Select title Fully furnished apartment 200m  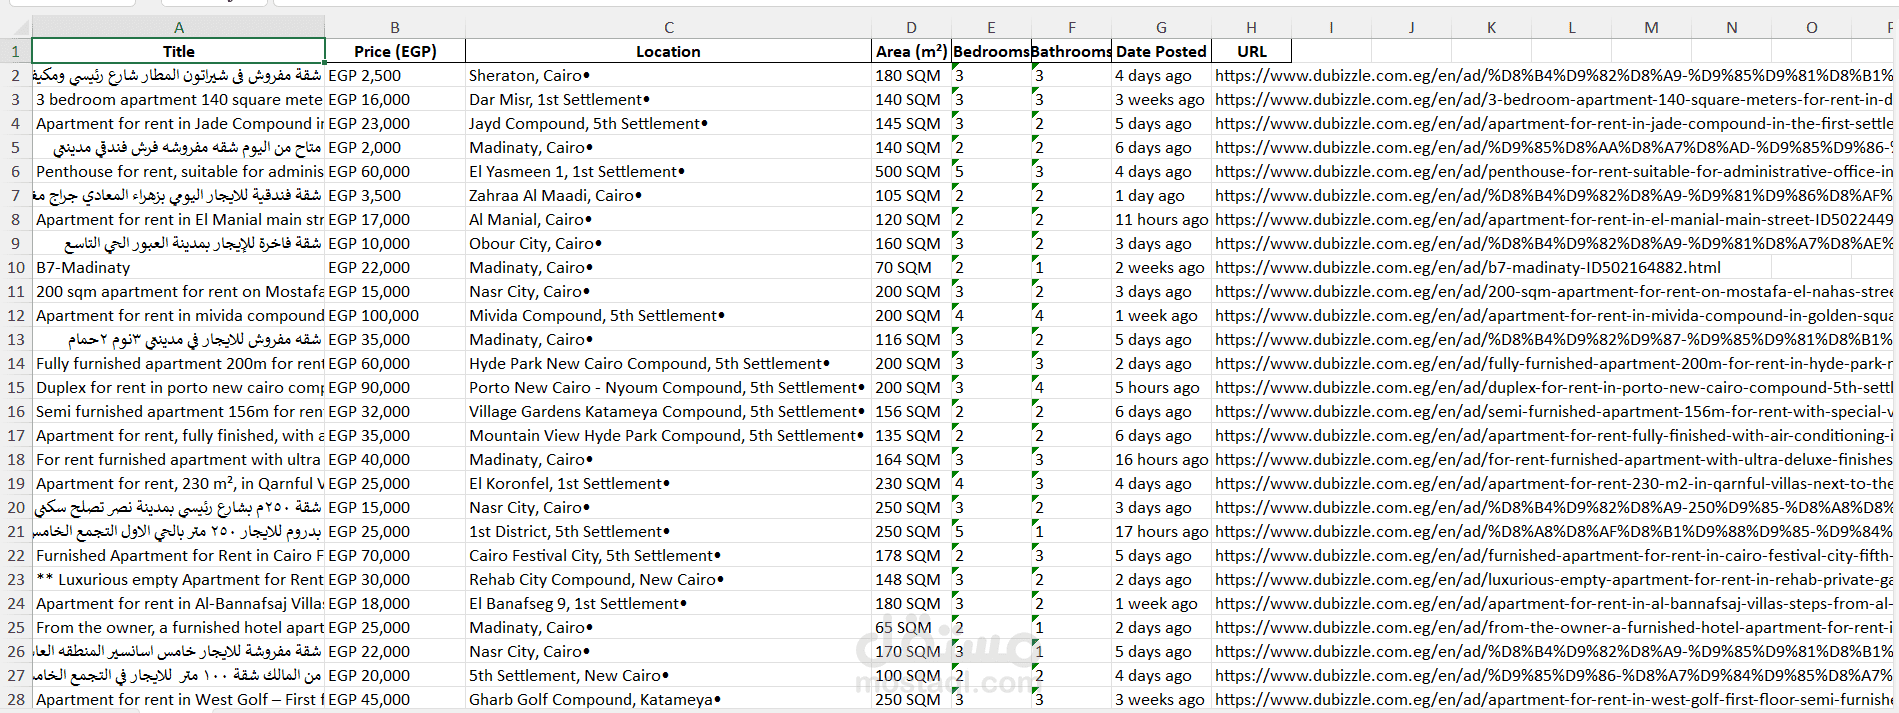coord(178,363)
